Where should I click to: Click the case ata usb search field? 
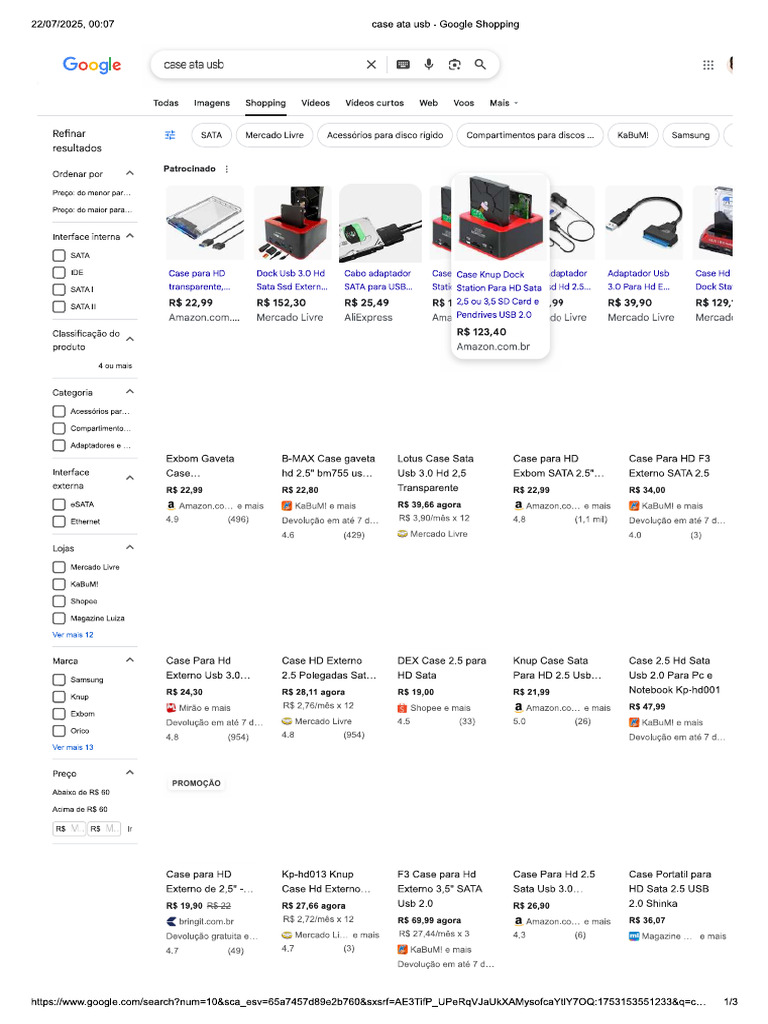[260, 64]
